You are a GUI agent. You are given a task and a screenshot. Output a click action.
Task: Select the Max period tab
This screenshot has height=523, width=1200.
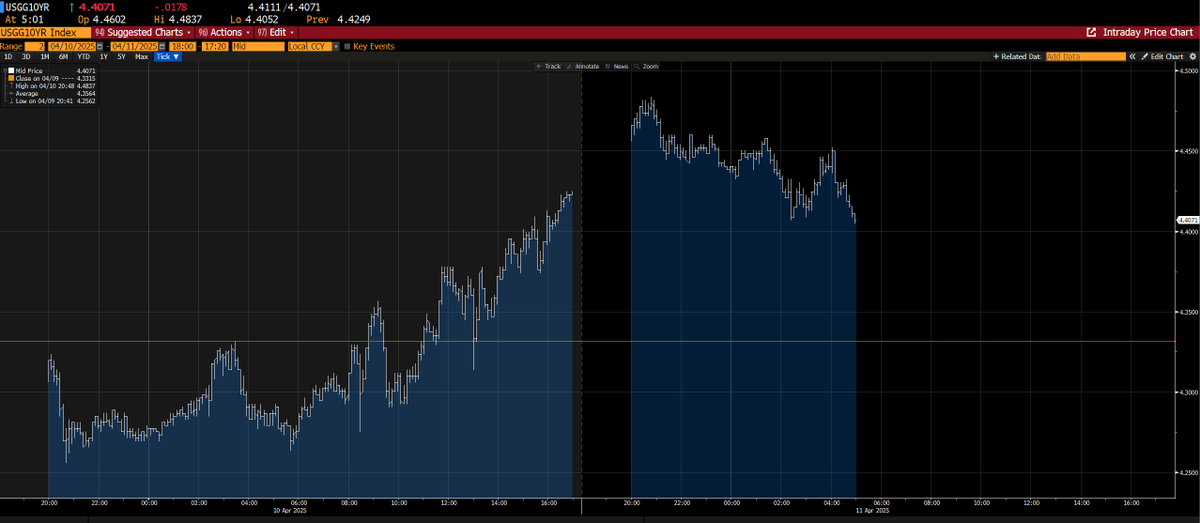[142, 57]
